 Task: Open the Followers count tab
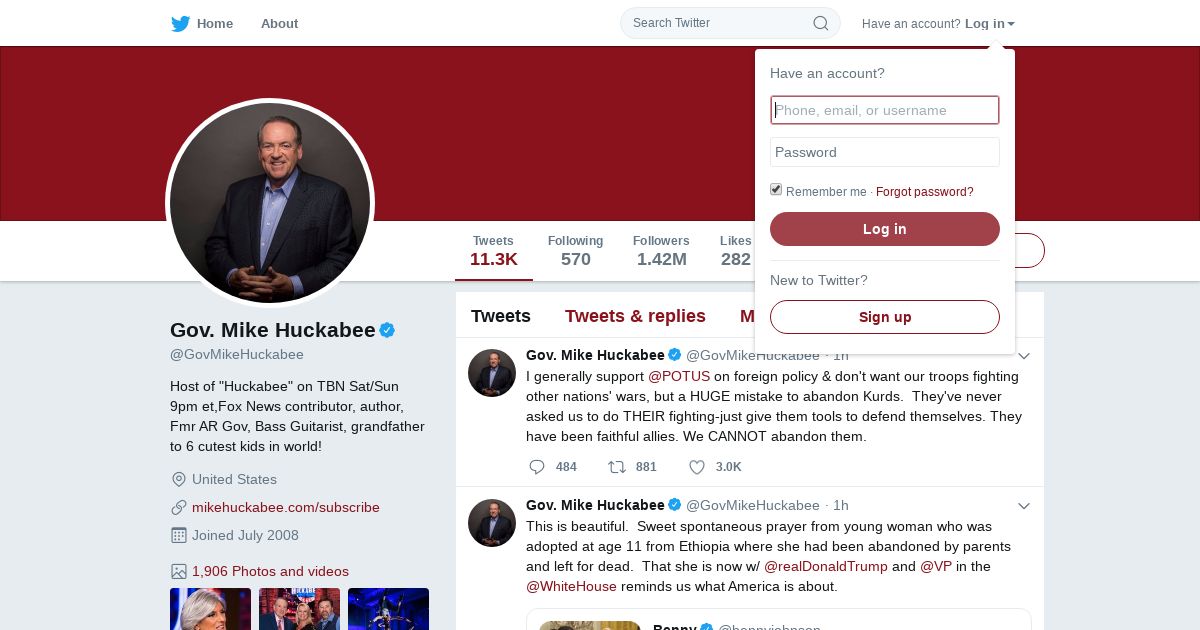pyautogui.click(x=661, y=251)
